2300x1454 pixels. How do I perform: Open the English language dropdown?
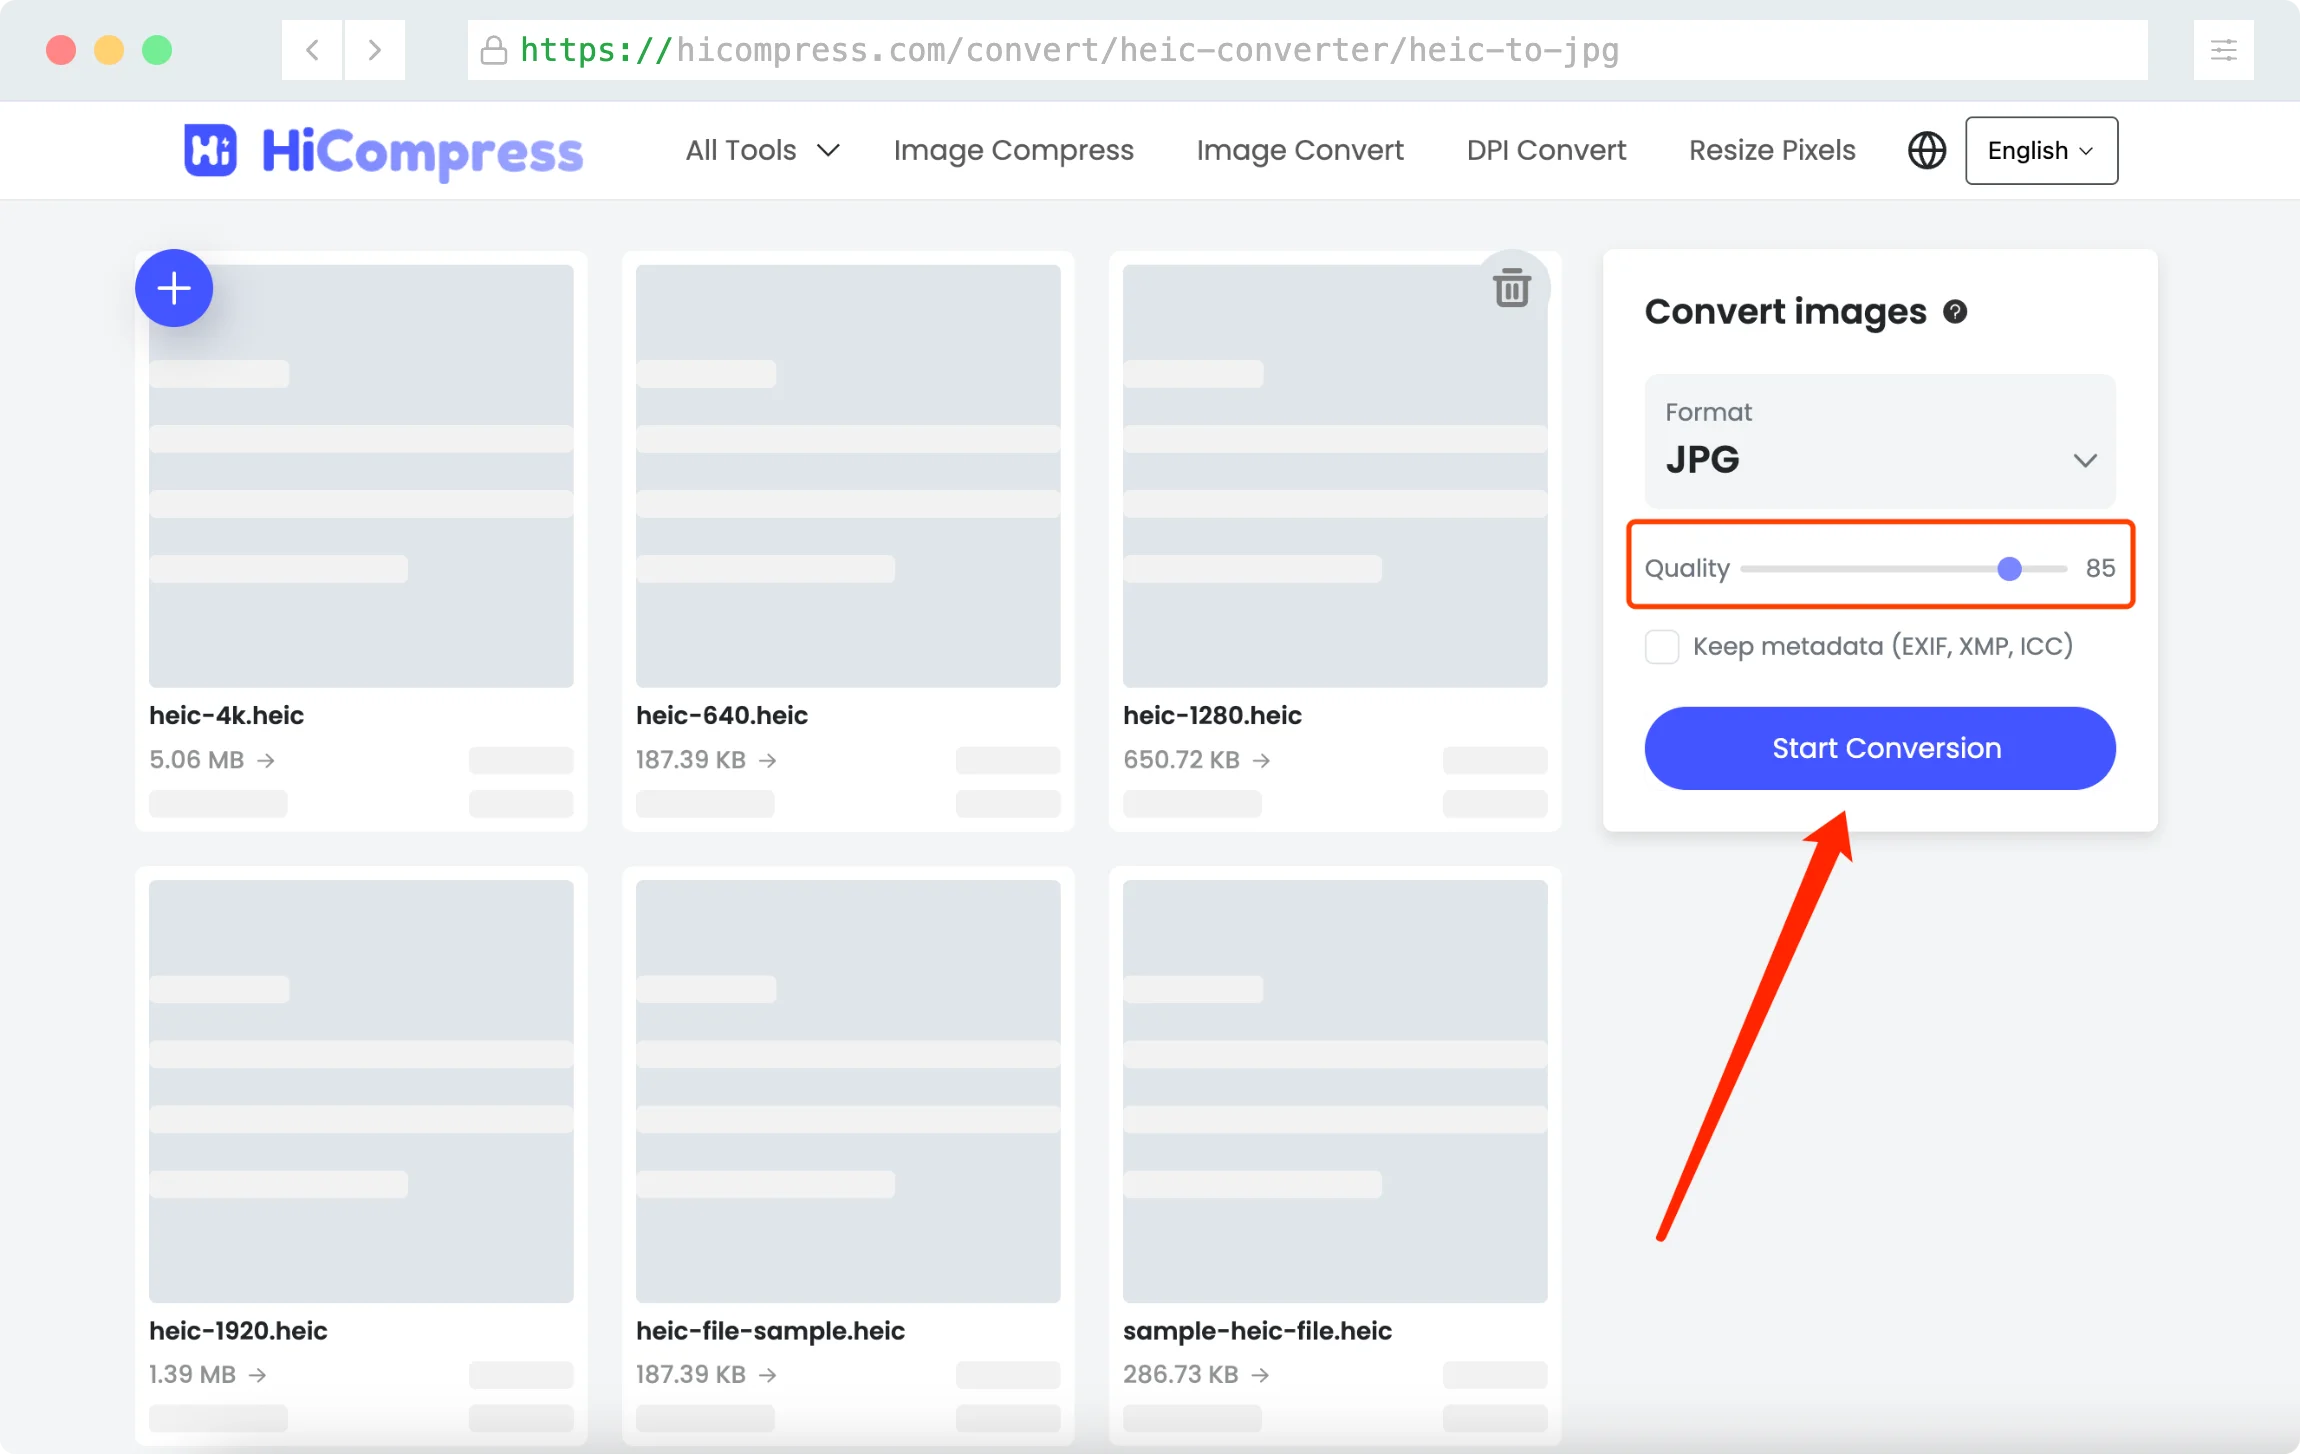[x=2037, y=151]
